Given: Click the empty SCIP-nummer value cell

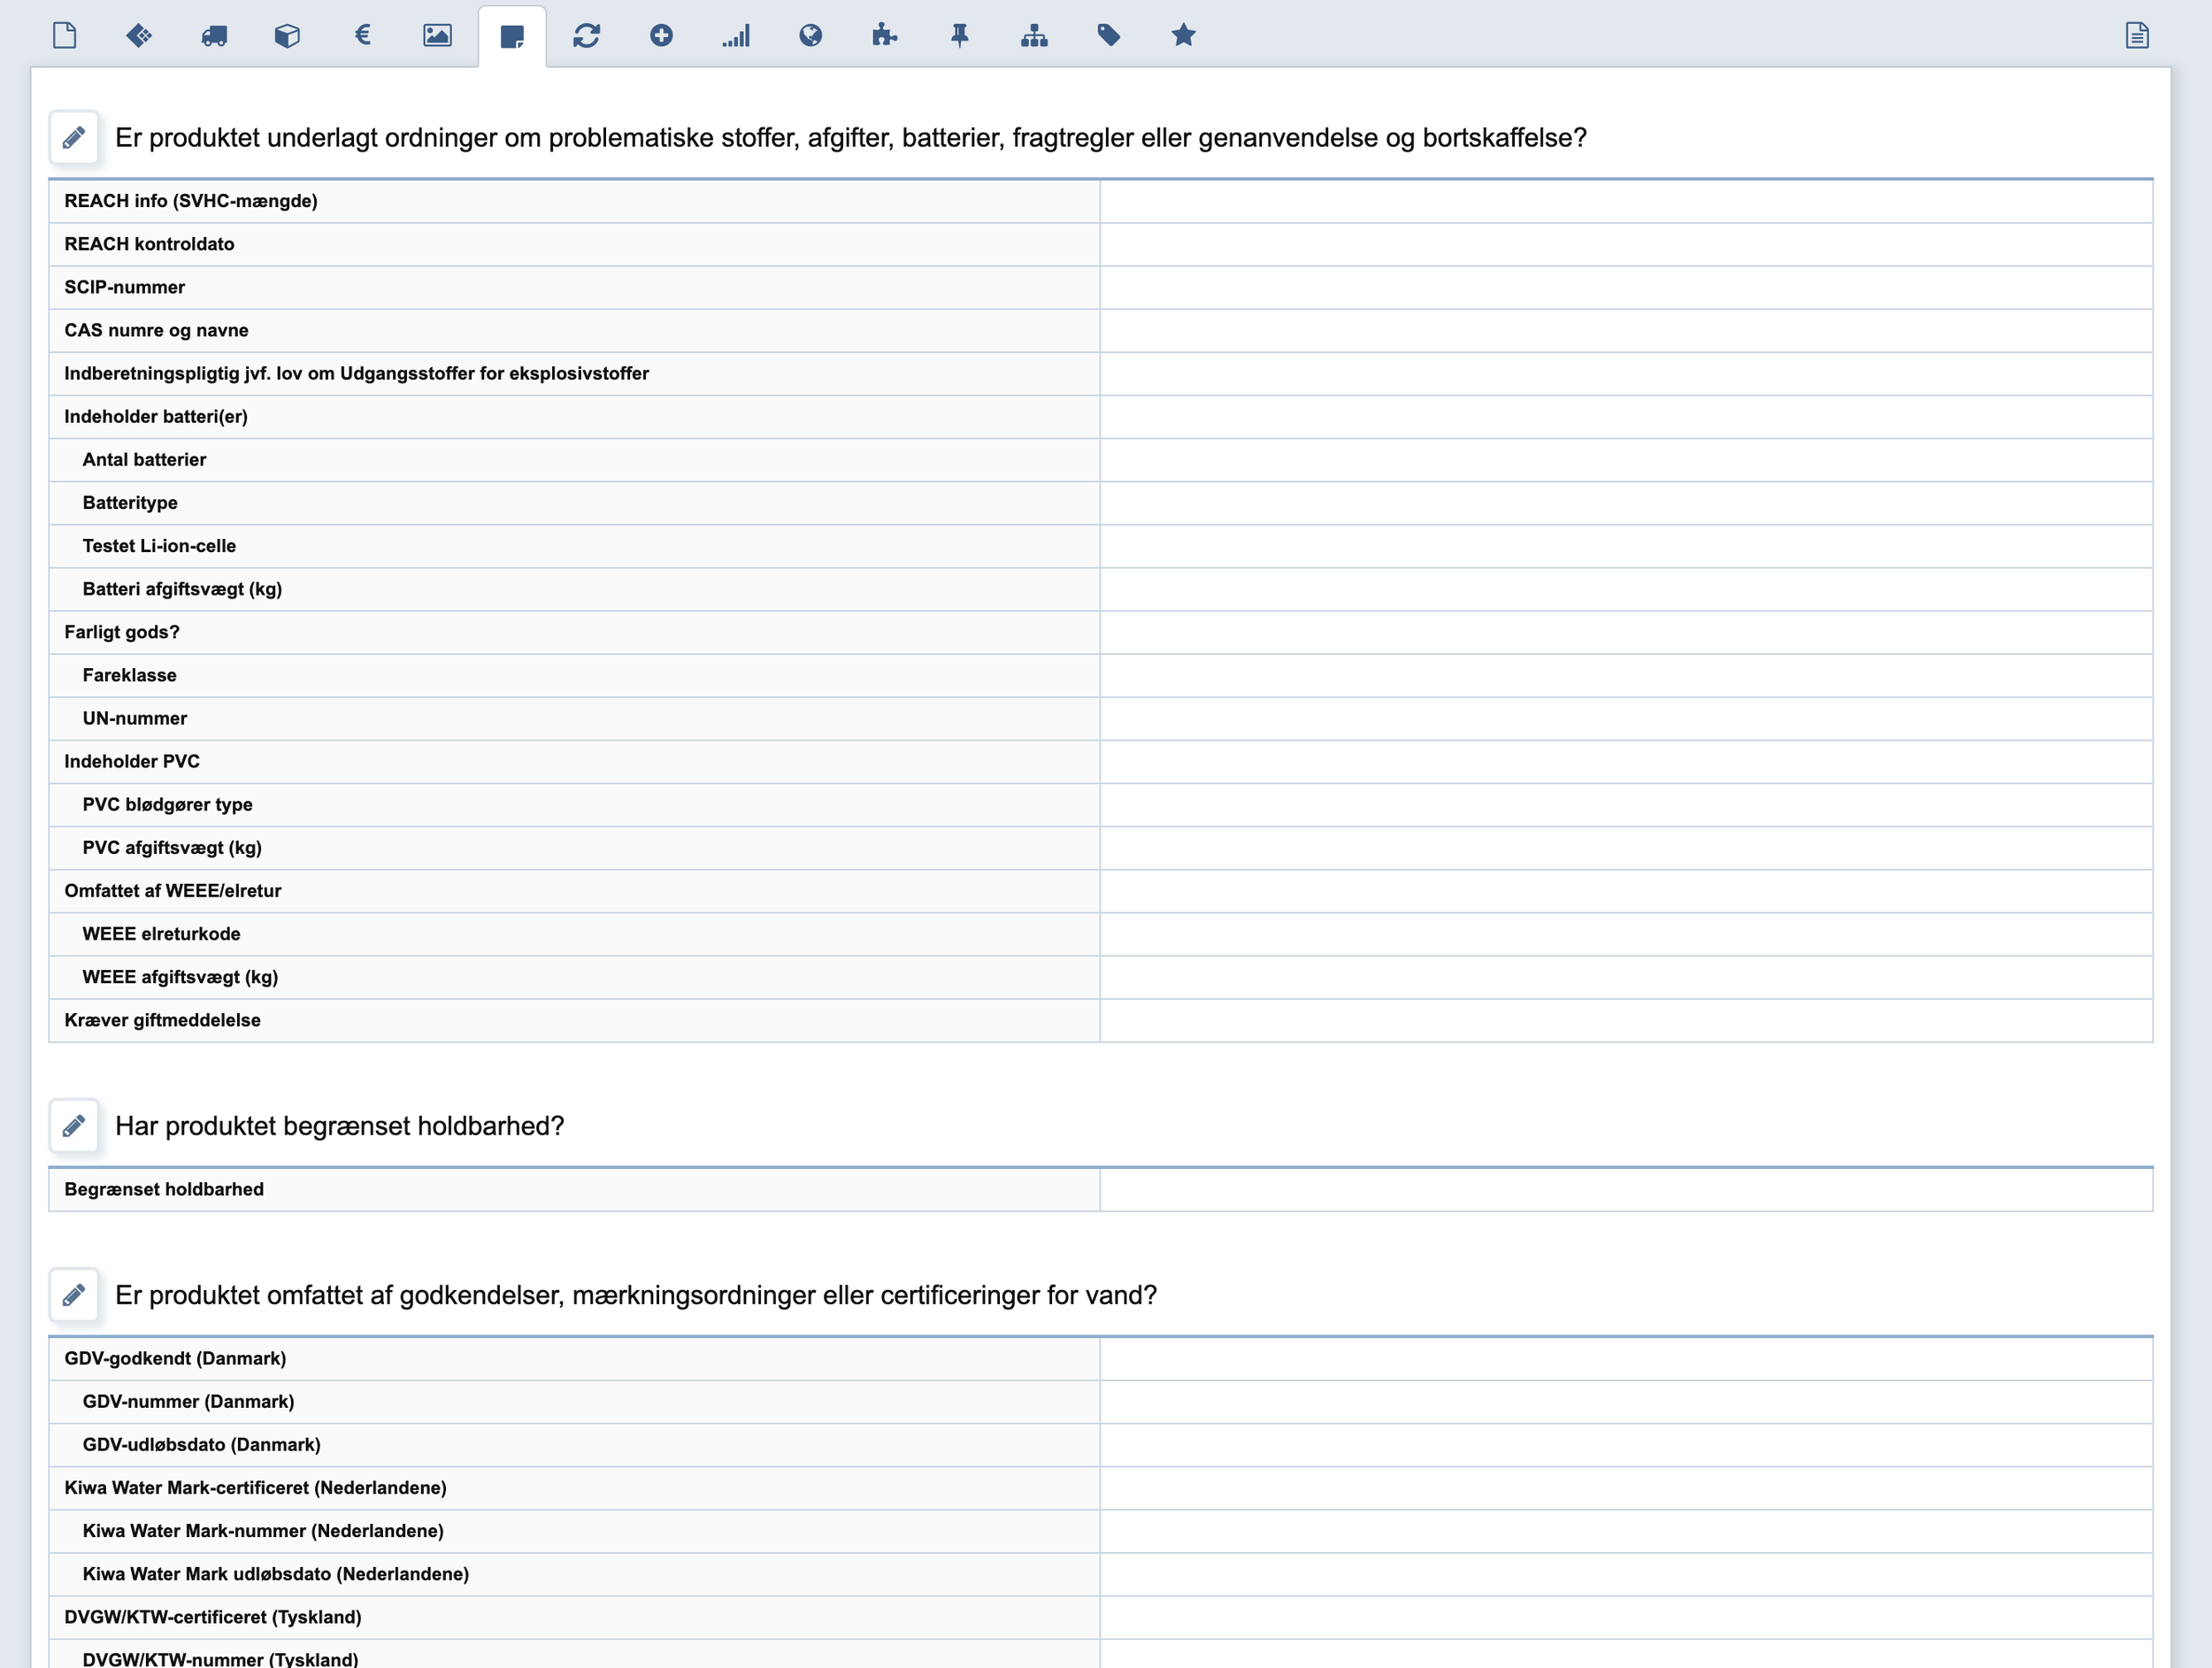Looking at the screenshot, I should (1625, 287).
